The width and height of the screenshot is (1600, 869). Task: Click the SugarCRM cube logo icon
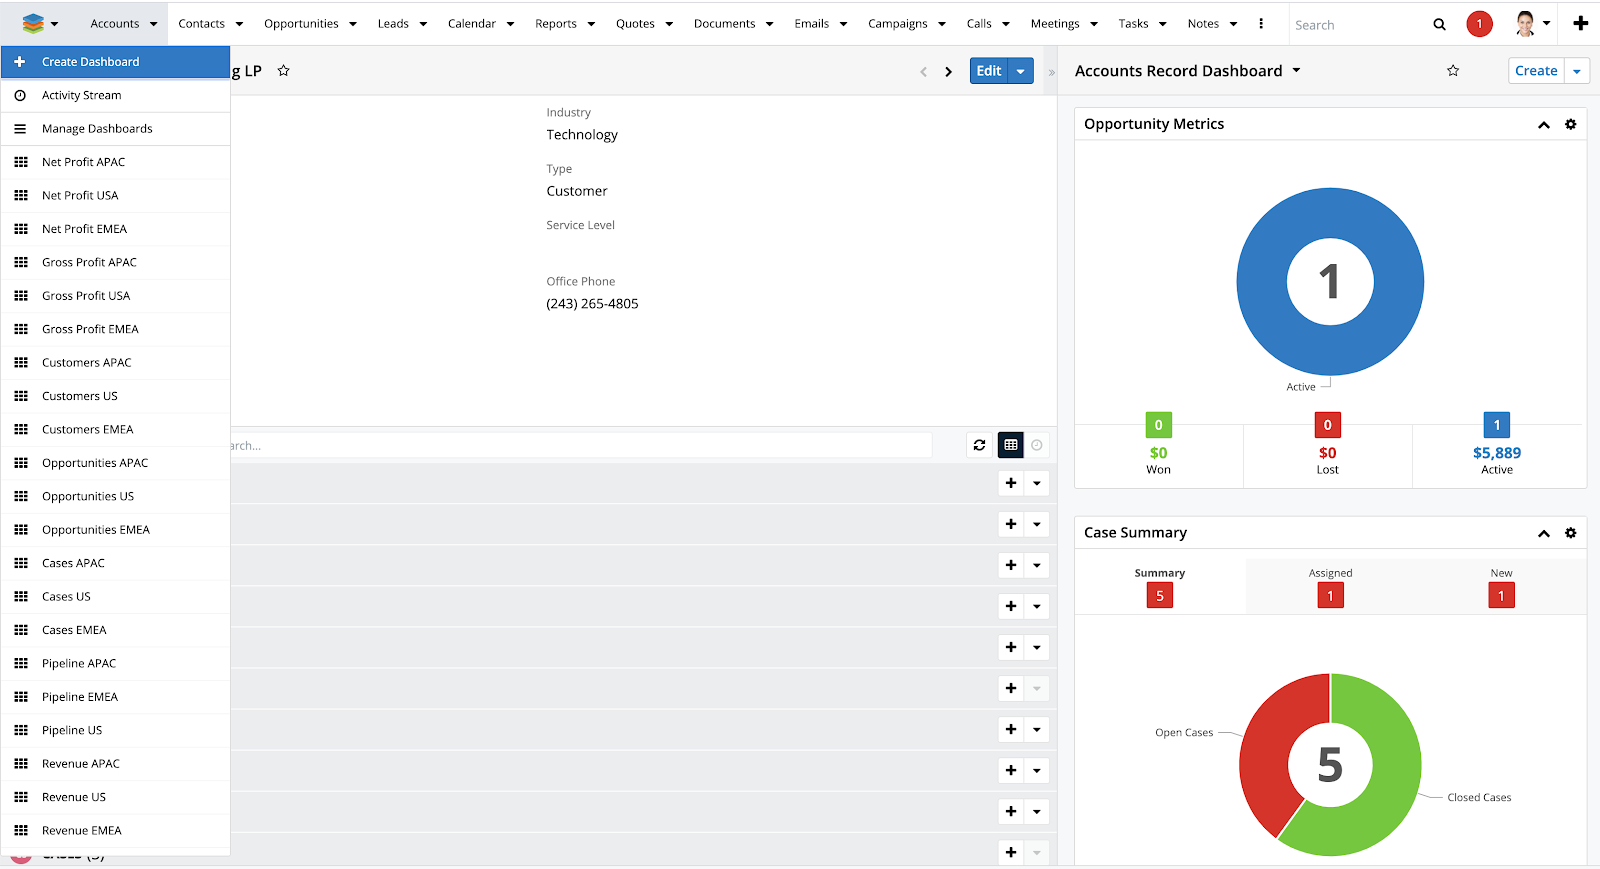coord(33,23)
